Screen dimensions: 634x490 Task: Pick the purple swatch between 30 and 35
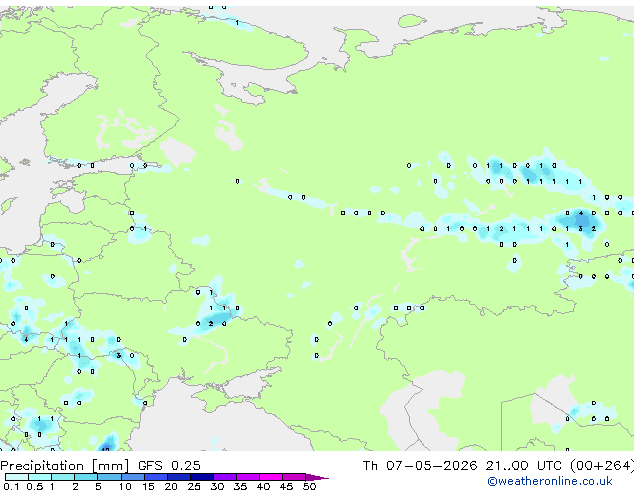224,477
